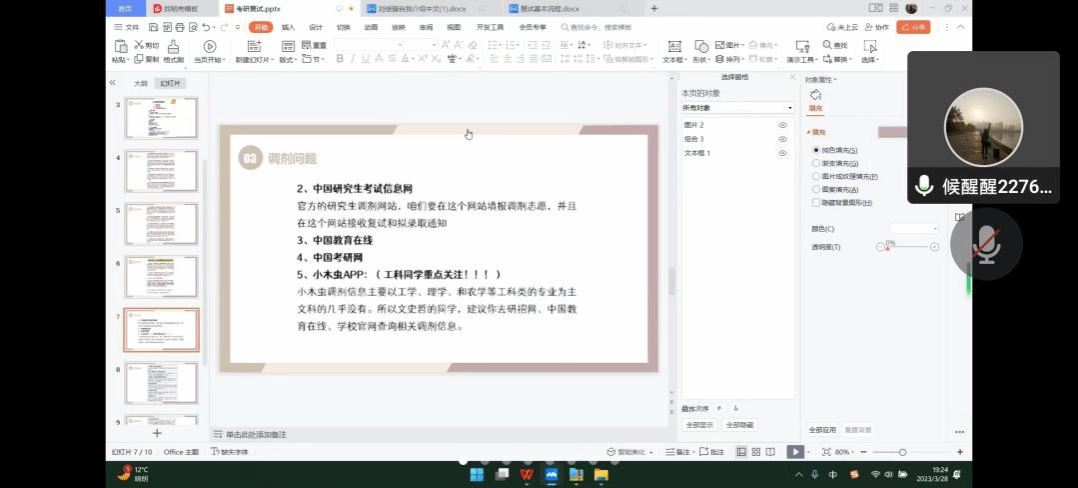Viewport: 1078px width, 488px height.
Task: Click the Picture (图片) insert icon
Action: click(x=719, y=45)
